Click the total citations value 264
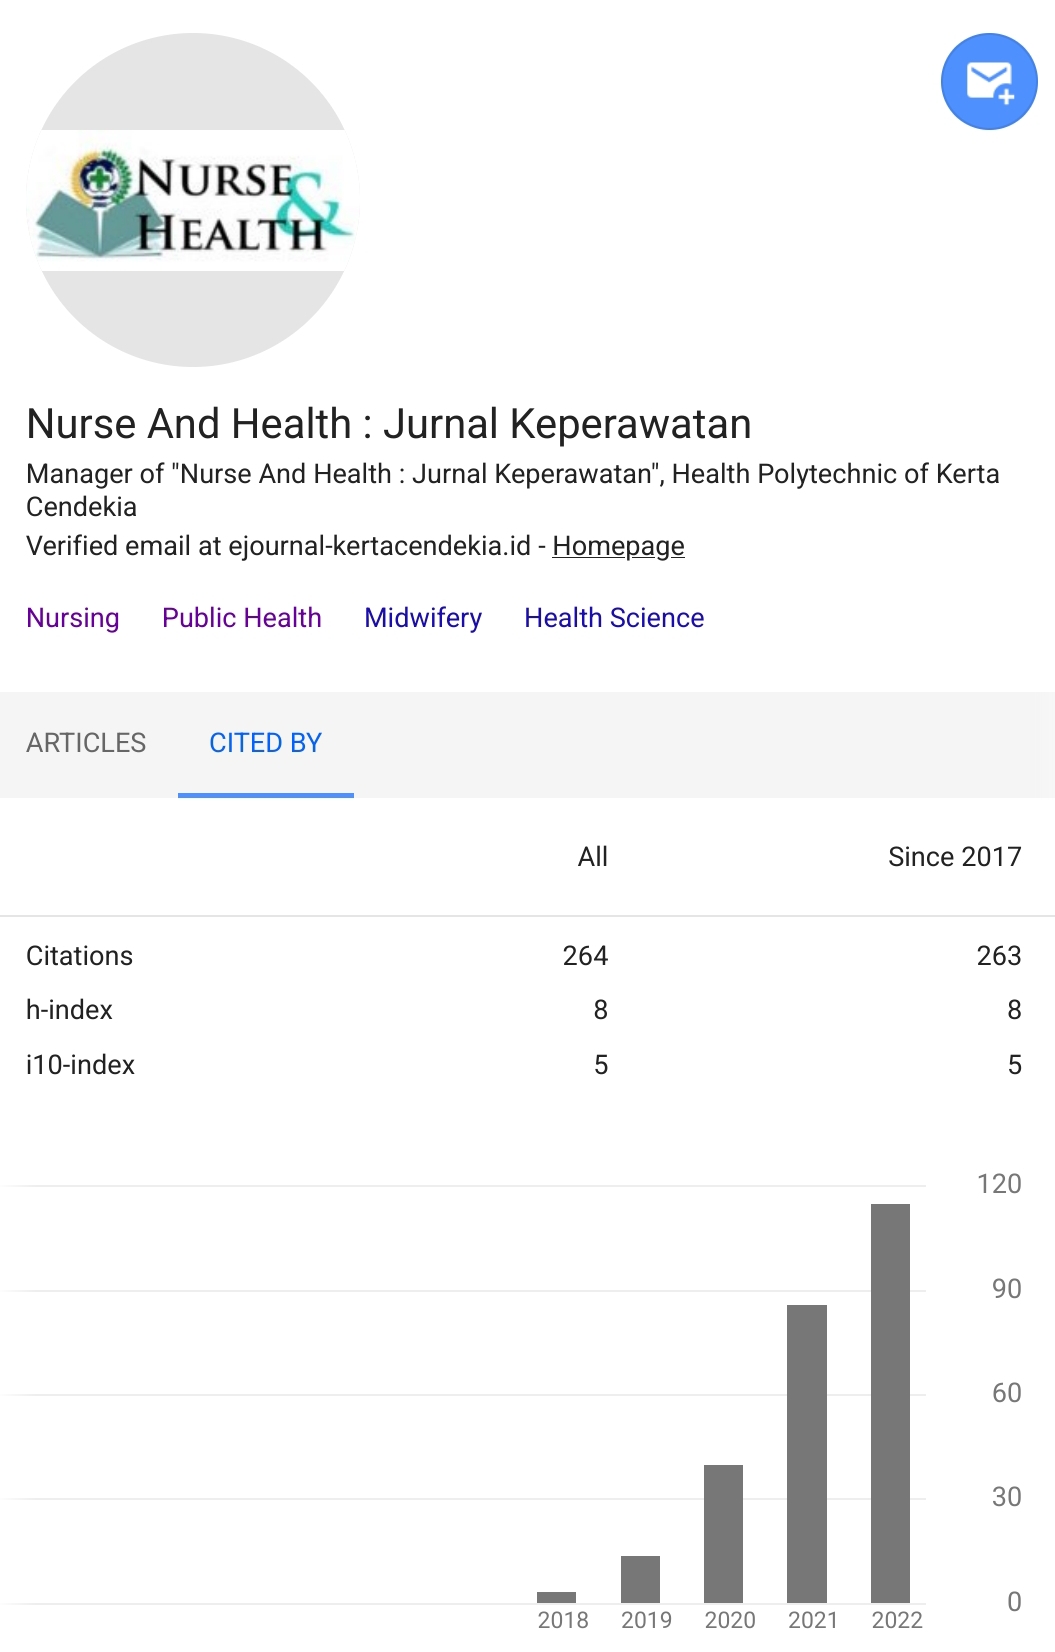 [585, 956]
